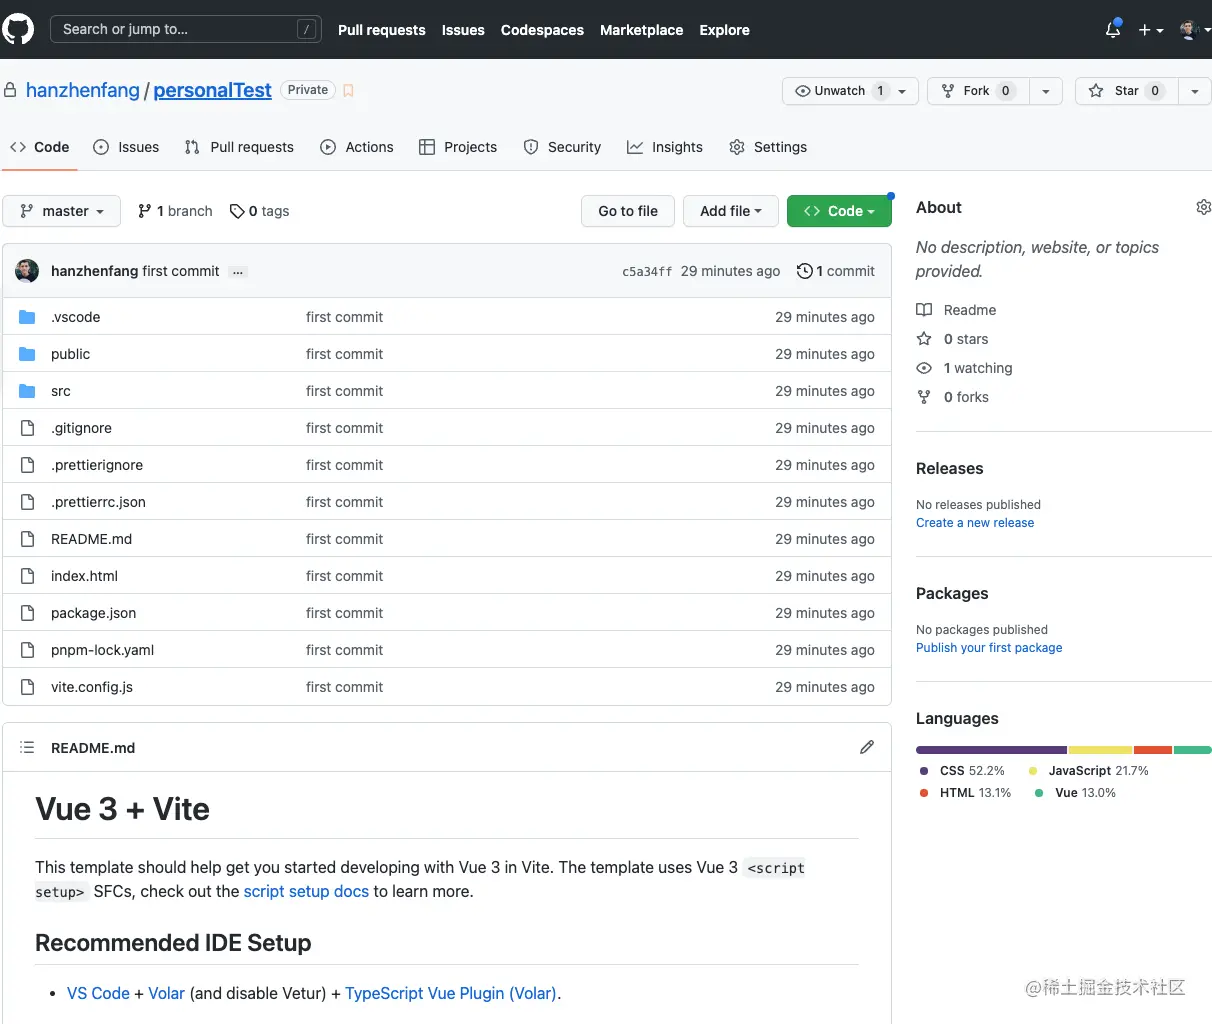Image resolution: width=1212 pixels, height=1024 pixels.
Task: Expand the Unwatch options dropdown arrow
Action: tap(903, 91)
